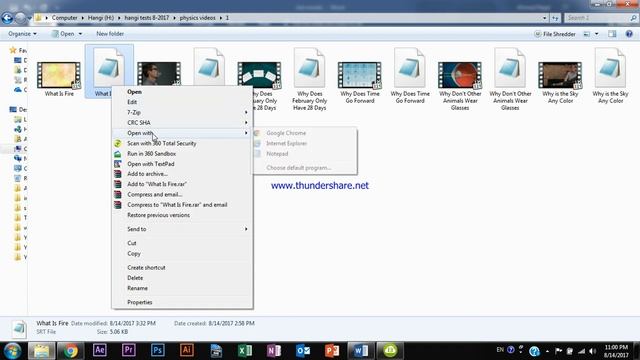
Task: Launch Premiere Pro from the taskbar
Action: click(x=129, y=350)
